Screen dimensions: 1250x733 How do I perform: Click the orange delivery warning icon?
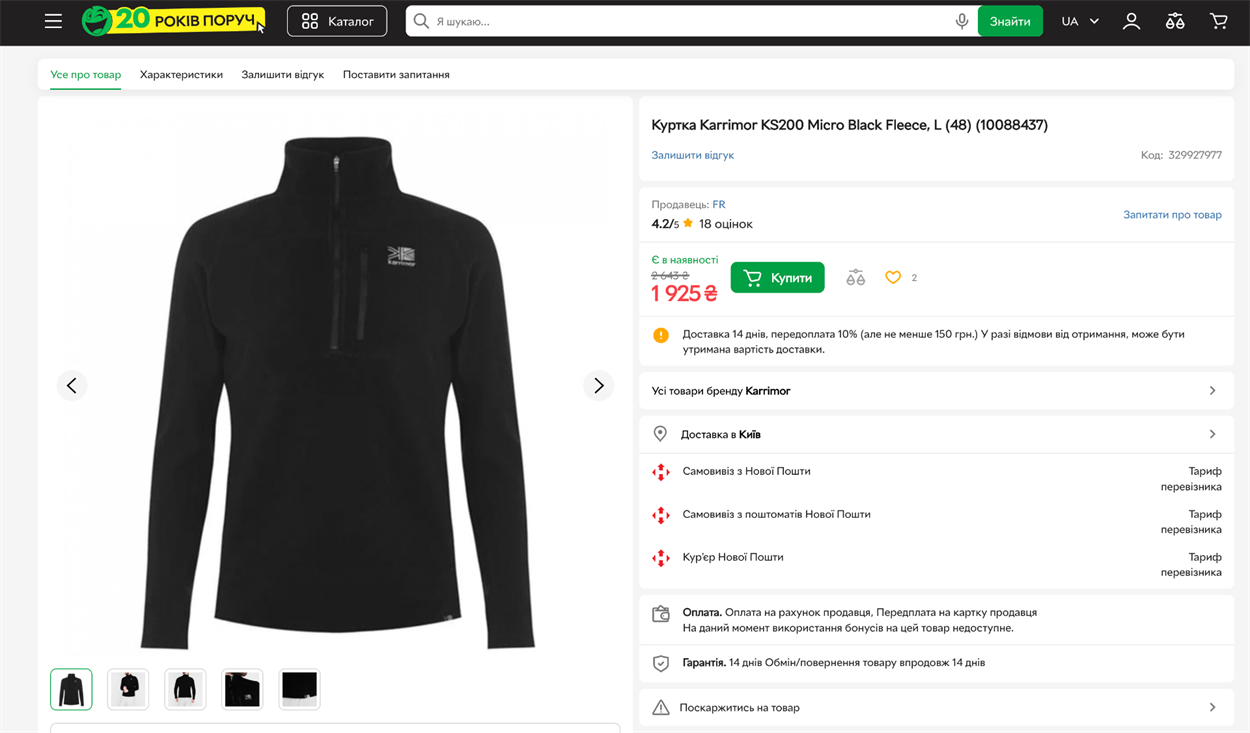click(661, 335)
